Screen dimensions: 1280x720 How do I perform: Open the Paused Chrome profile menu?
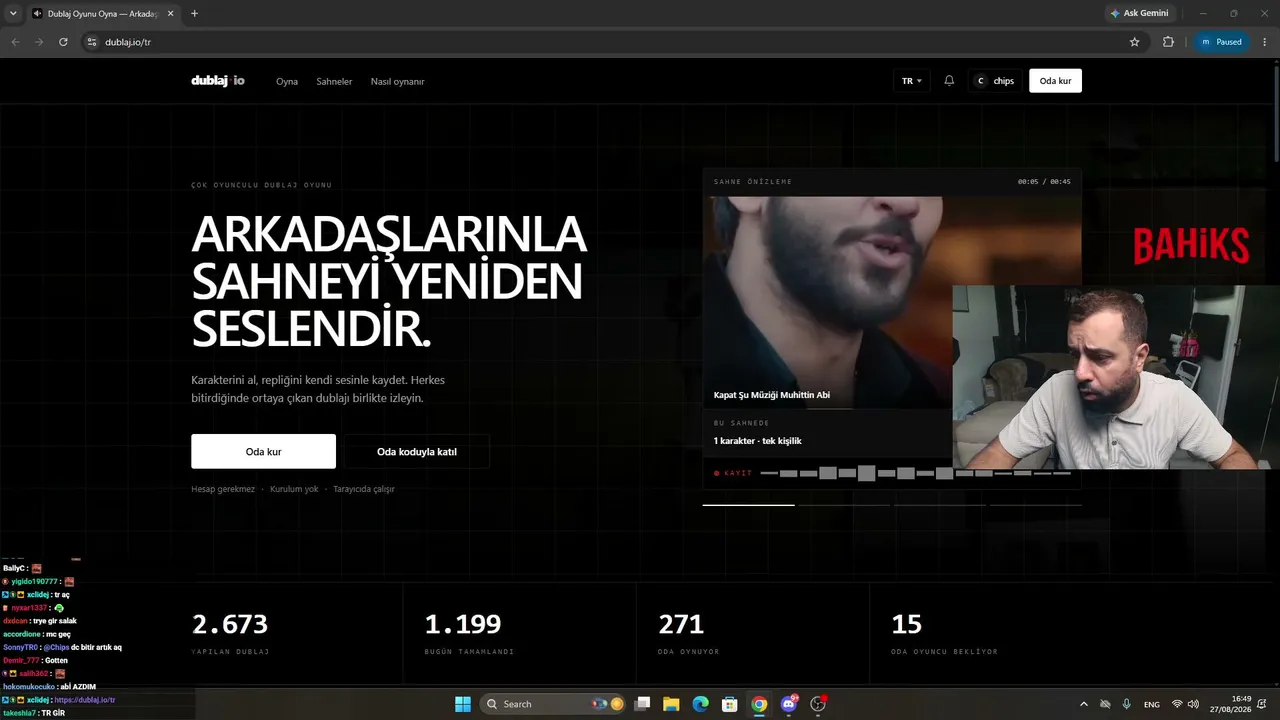(x=1222, y=42)
